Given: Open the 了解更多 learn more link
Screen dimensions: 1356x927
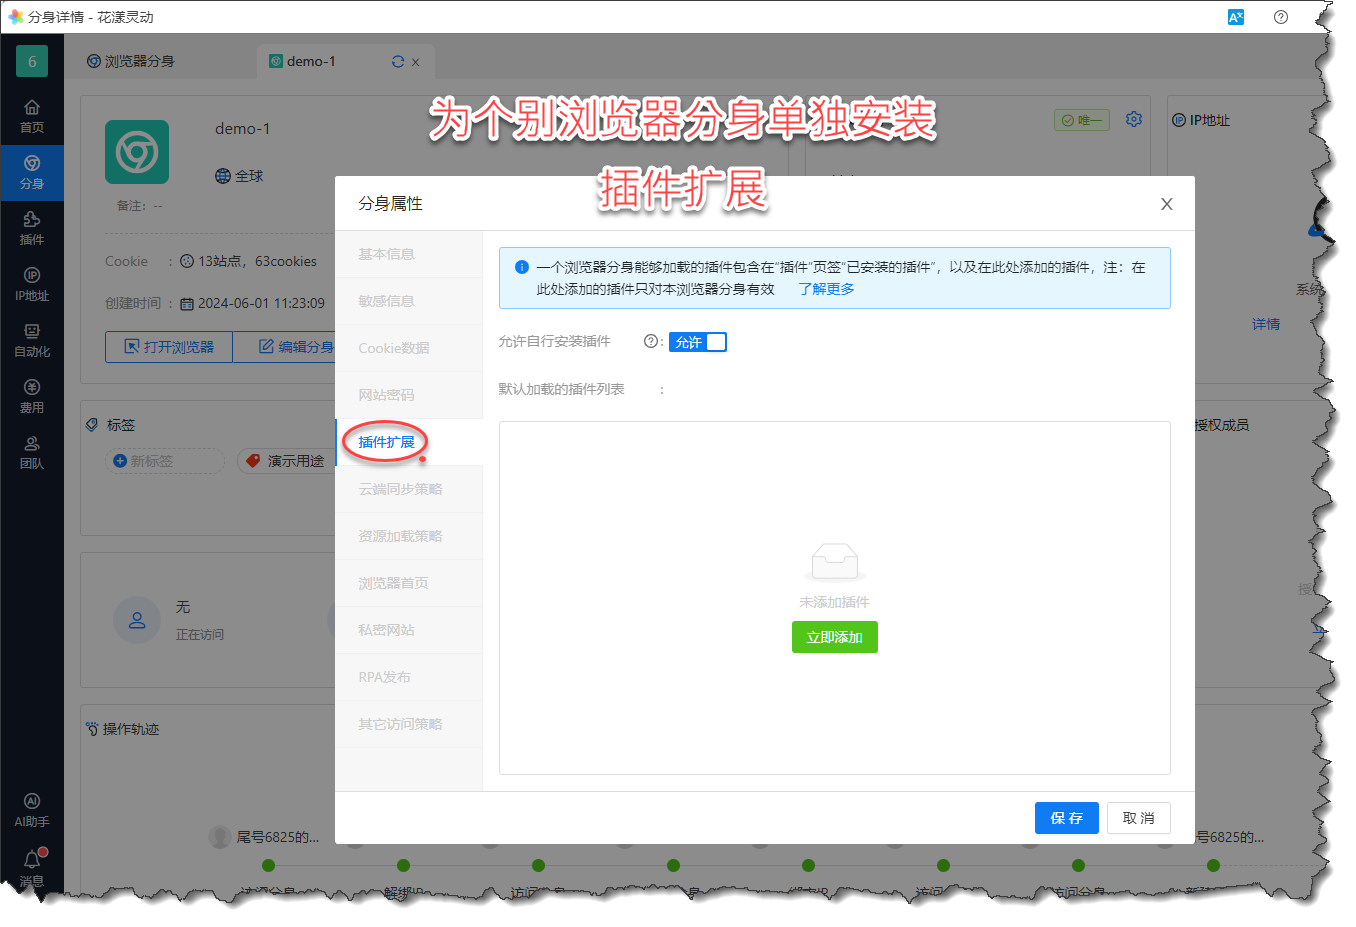Looking at the screenshot, I should click(826, 289).
